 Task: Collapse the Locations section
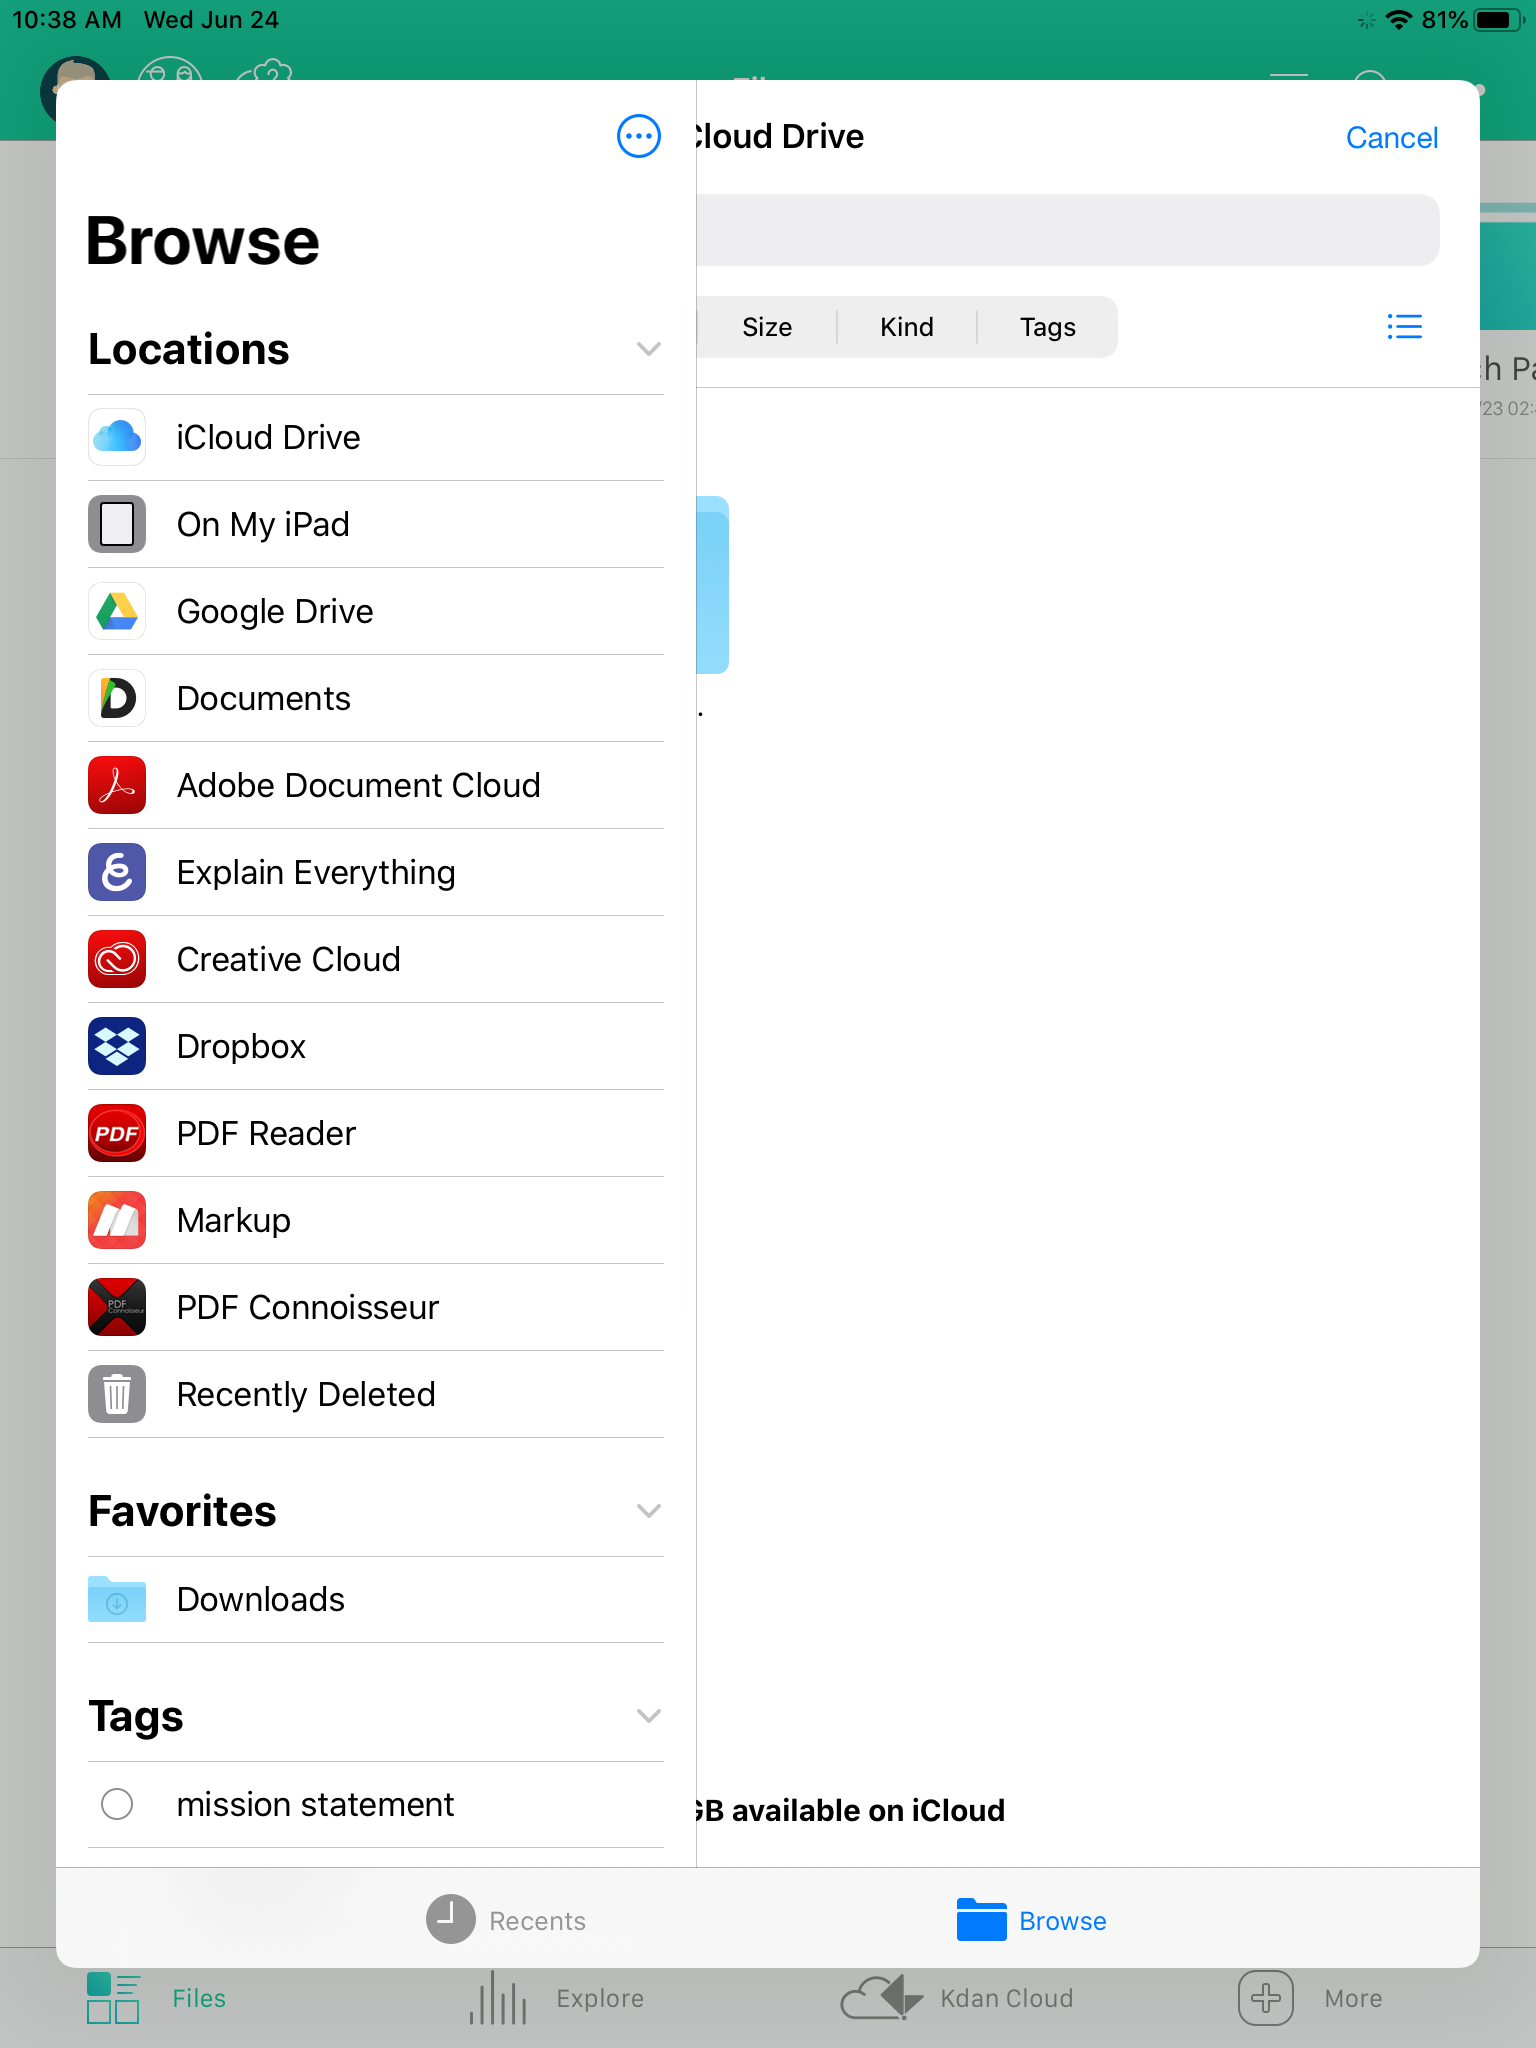649,349
